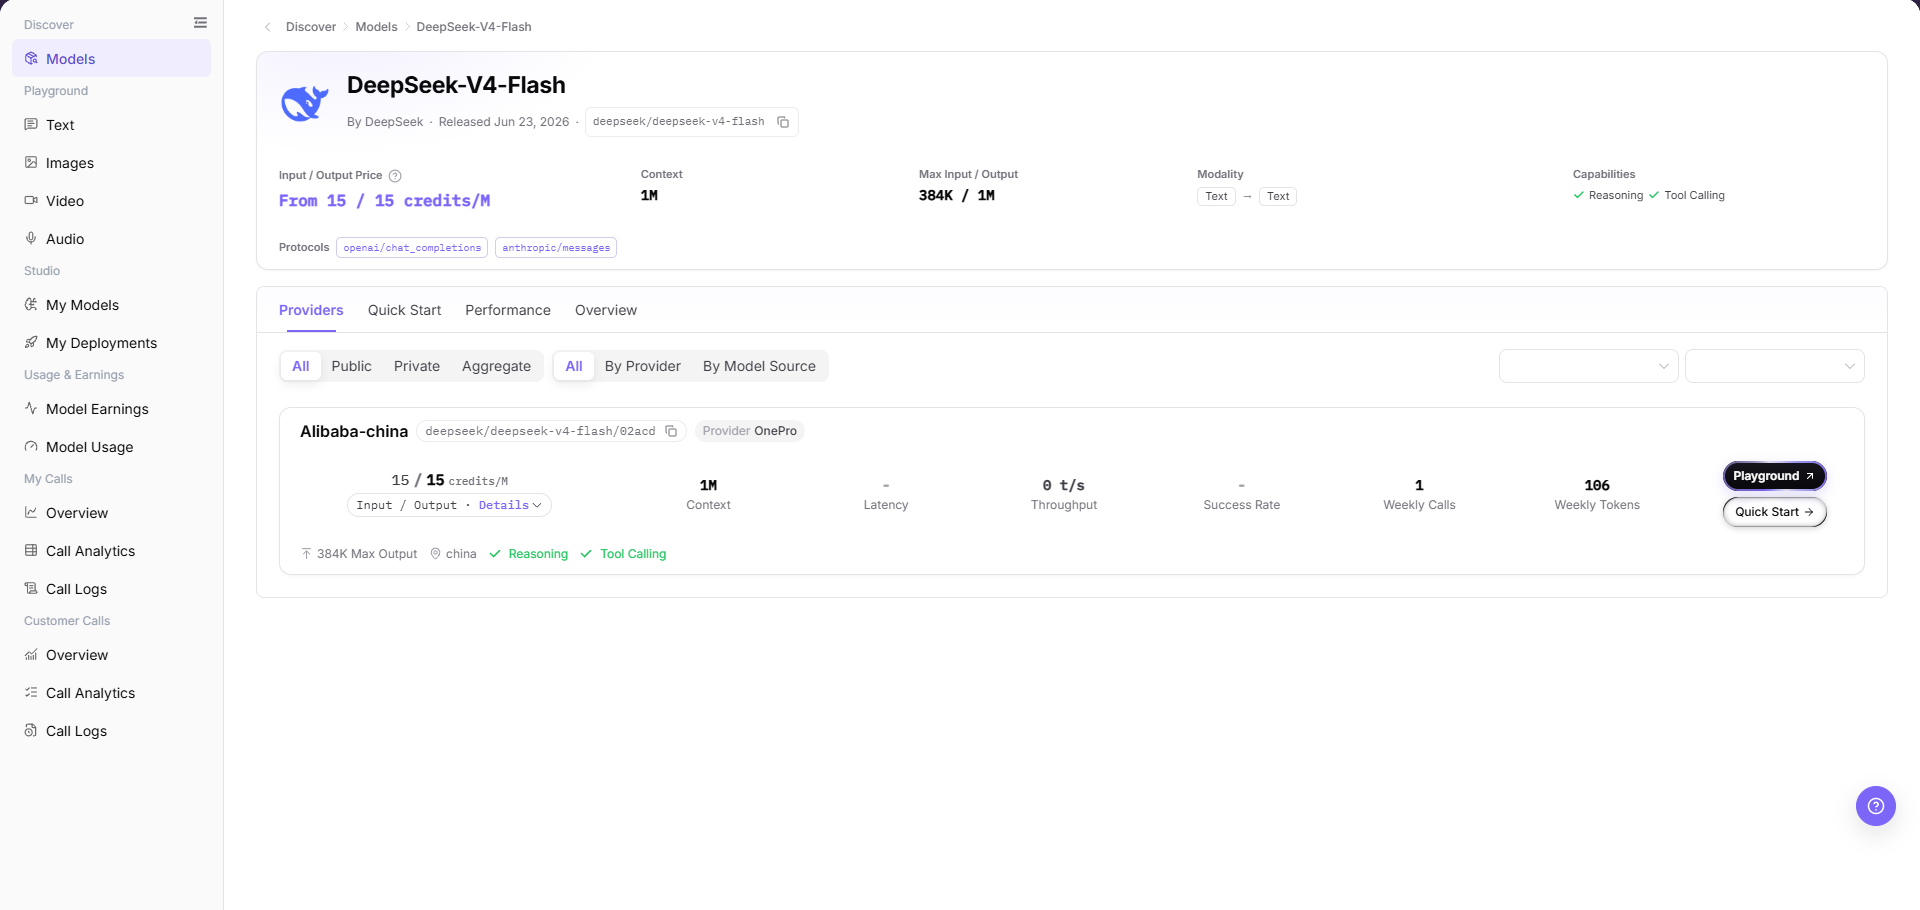Screen dimensions: 1920x910
Task: Click the "106" Weekly Tokens value
Action: [x=1597, y=485]
